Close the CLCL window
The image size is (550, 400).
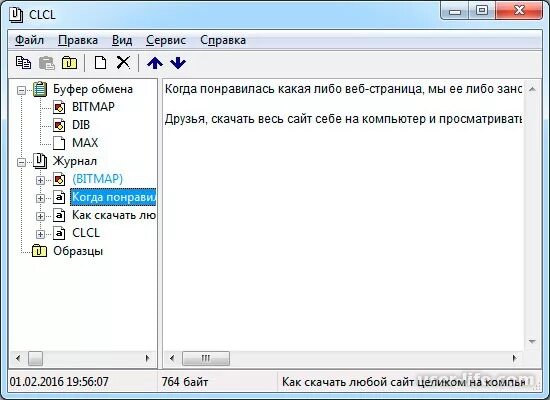(519, 11)
